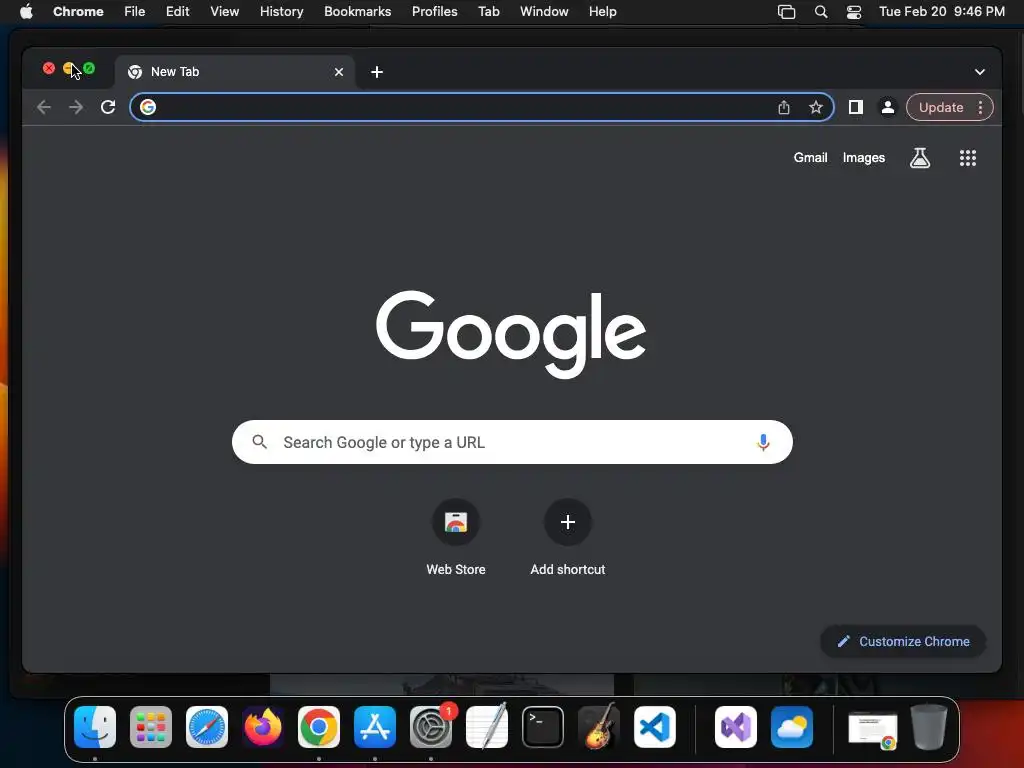Click the Google logo

[511, 334]
